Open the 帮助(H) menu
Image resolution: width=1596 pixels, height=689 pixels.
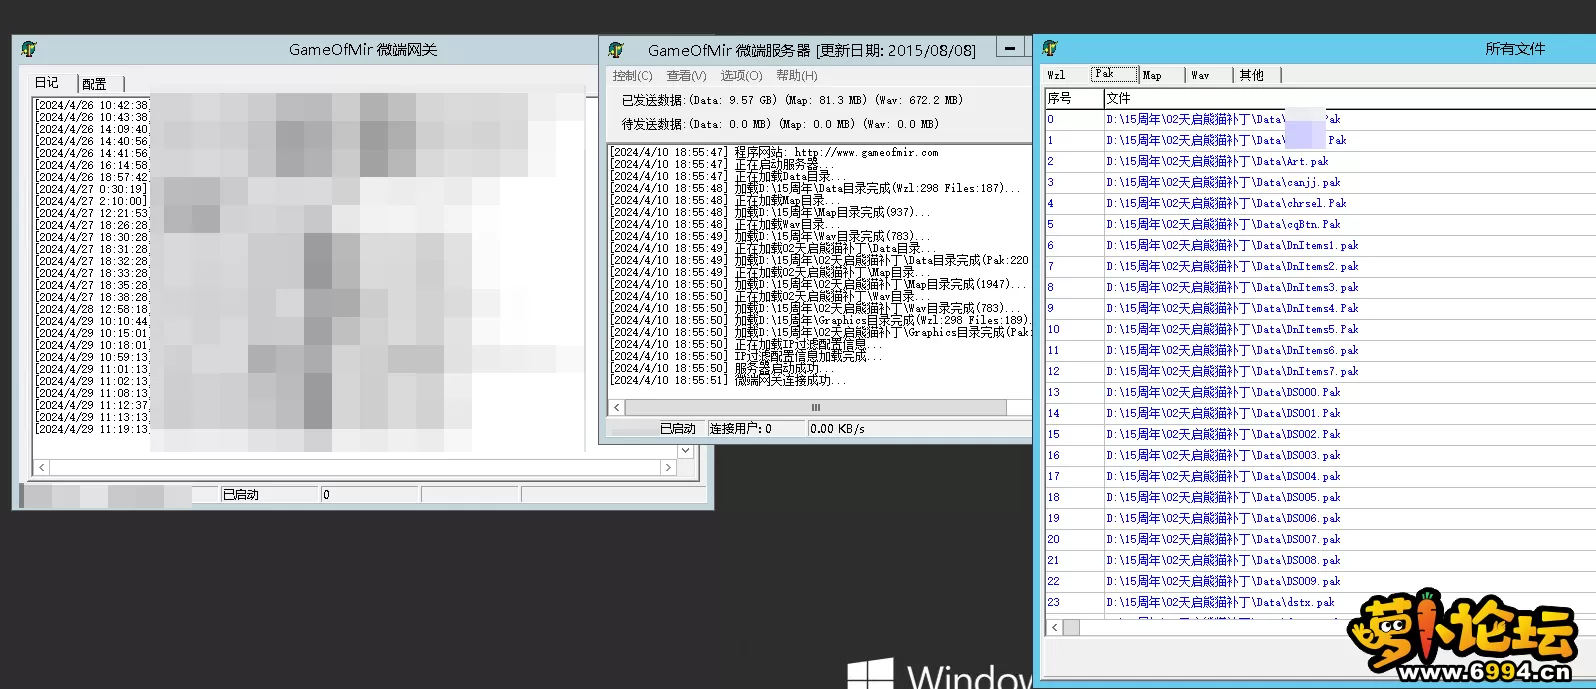[797, 76]
